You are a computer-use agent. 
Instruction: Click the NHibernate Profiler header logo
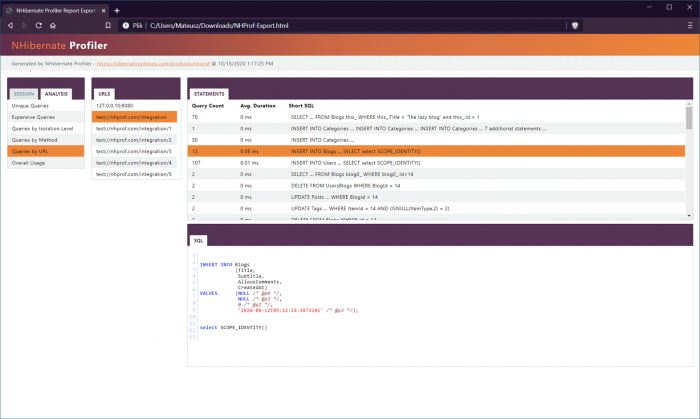pyautogui.click(x=59, y=46)
